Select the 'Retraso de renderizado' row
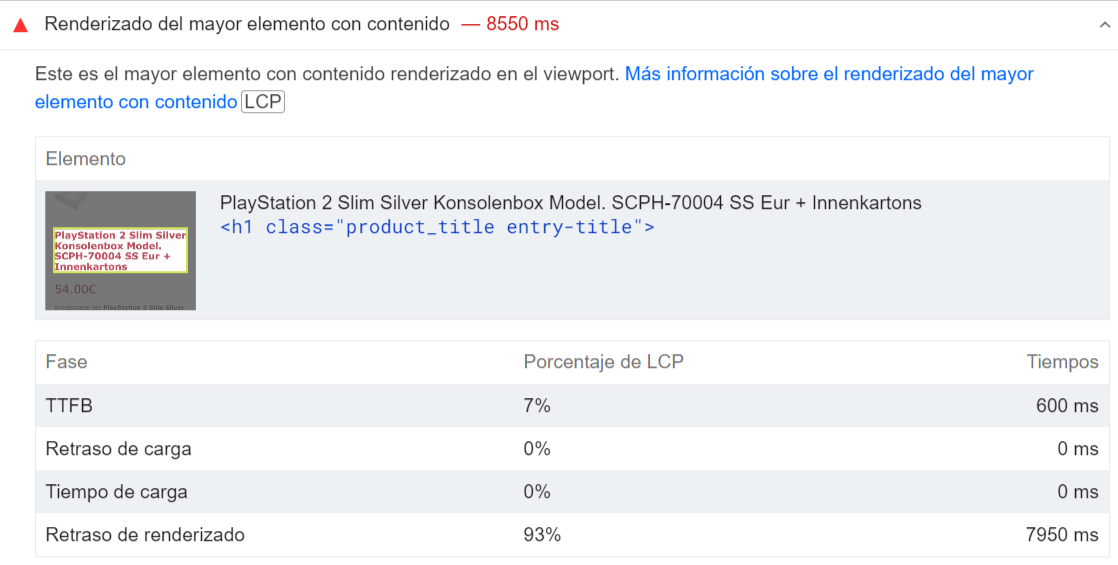1118x565 pixels. point(572,534)
